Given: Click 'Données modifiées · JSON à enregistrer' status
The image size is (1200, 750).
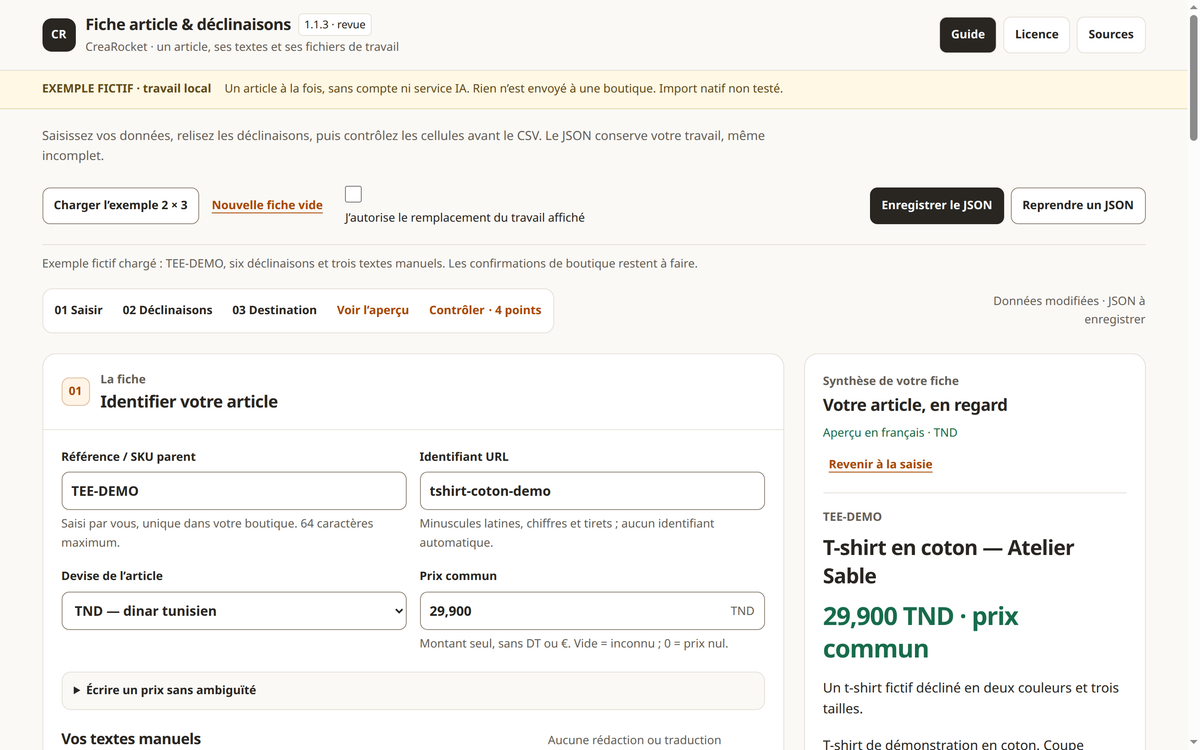Looking at the screenshot, I should pos(1069,310).
